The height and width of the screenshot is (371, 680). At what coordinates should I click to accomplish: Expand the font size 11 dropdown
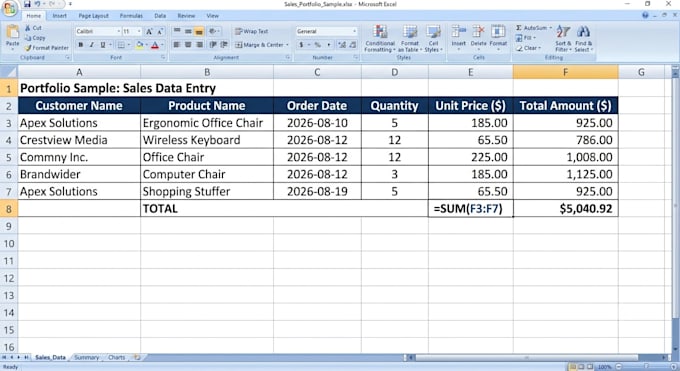point(139,31)
